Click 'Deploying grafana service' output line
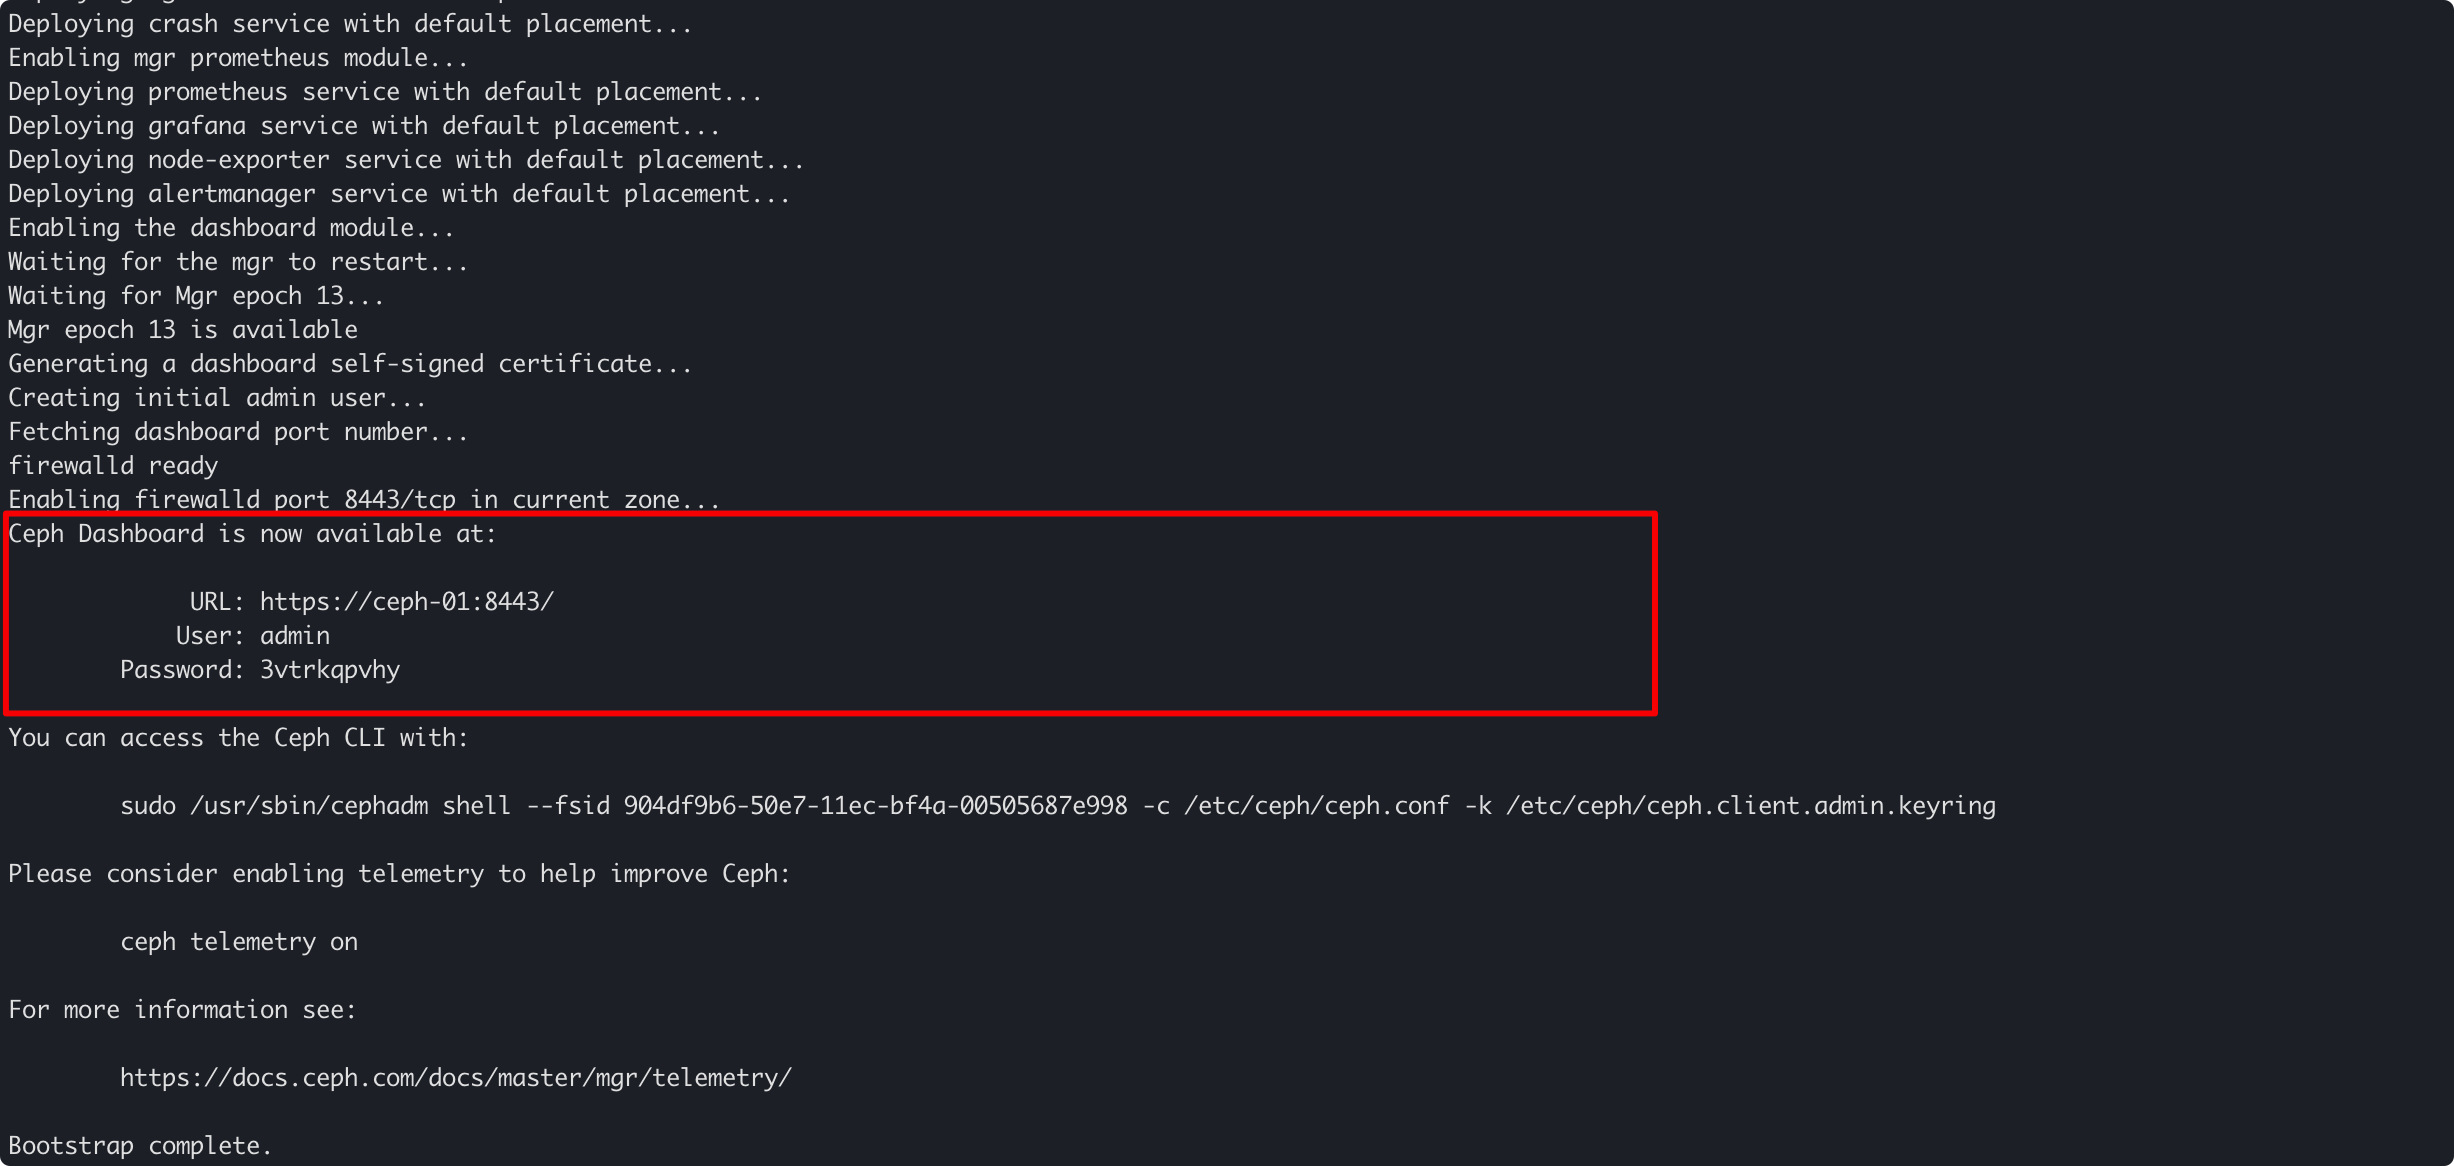2454x1166 pixels. click(x=364, y=126)
